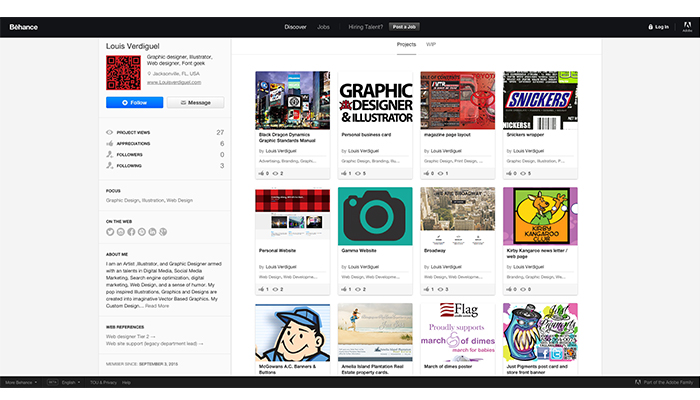
Task: Click Help in the footer
Action: pyautogui.click(x=126, y=383)
